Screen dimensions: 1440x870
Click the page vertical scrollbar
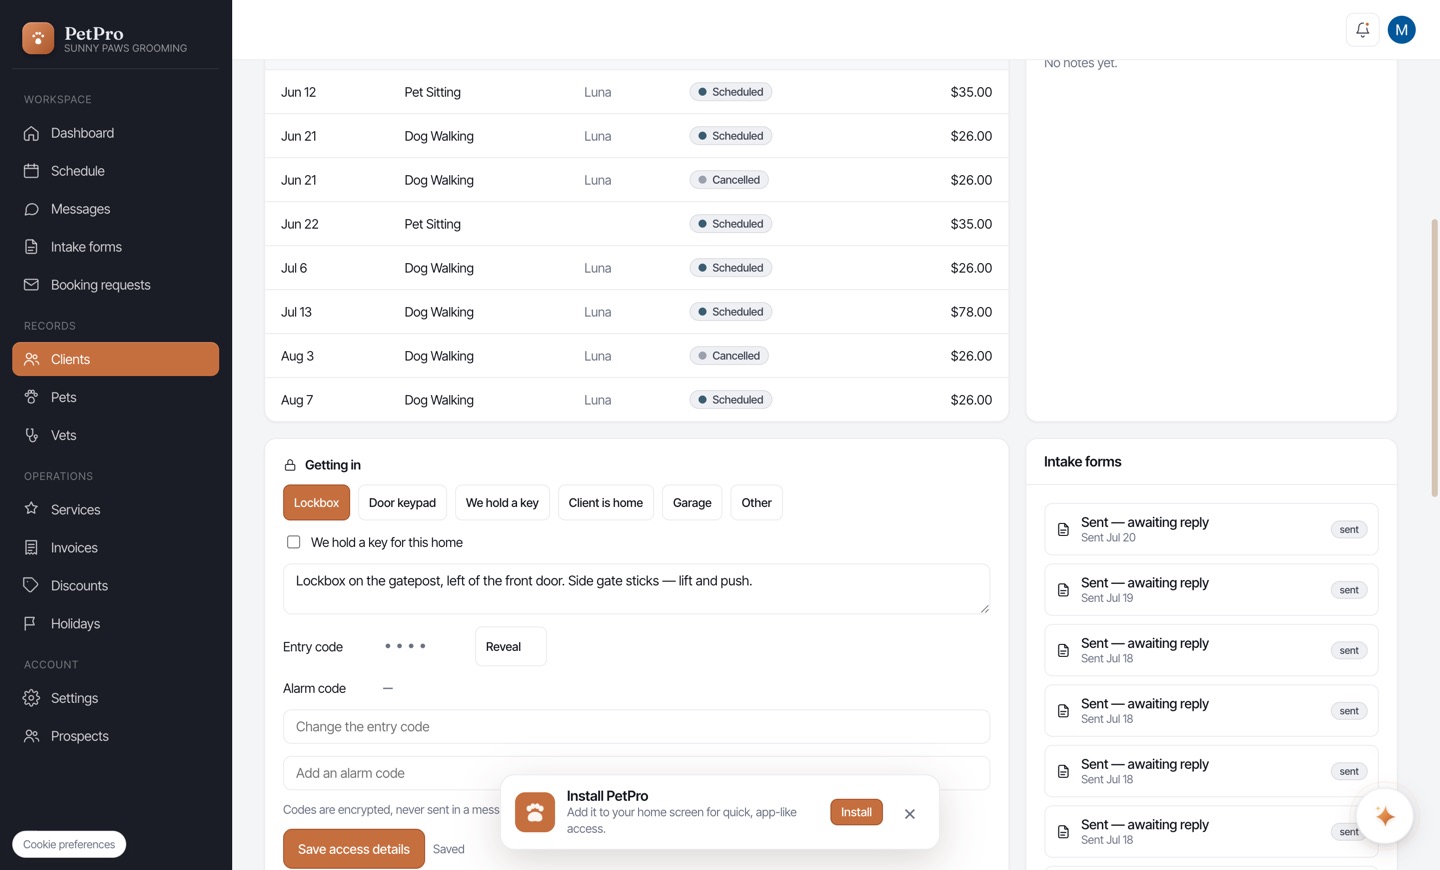[x=1434, y=358]
